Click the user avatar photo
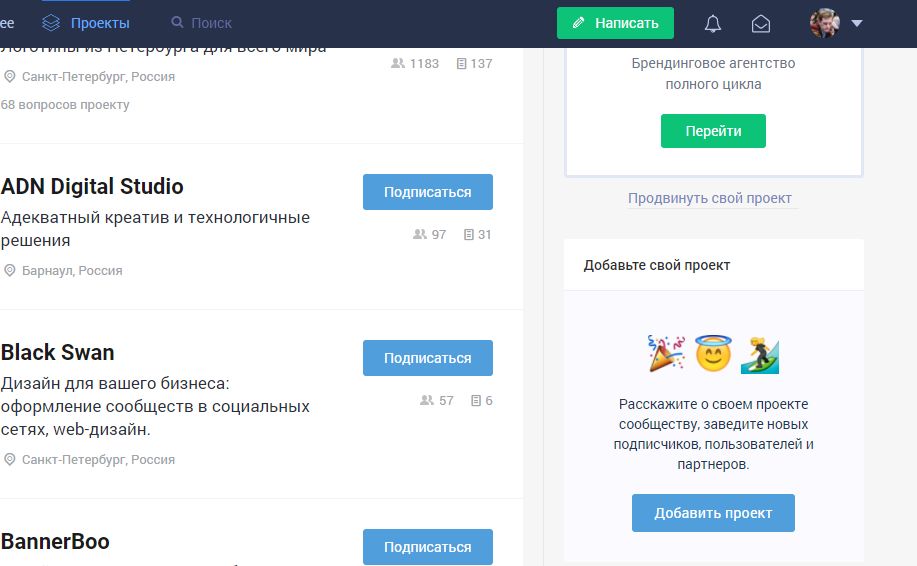The width and height of the screenshot is (917, 566). [x=825, y=23]
